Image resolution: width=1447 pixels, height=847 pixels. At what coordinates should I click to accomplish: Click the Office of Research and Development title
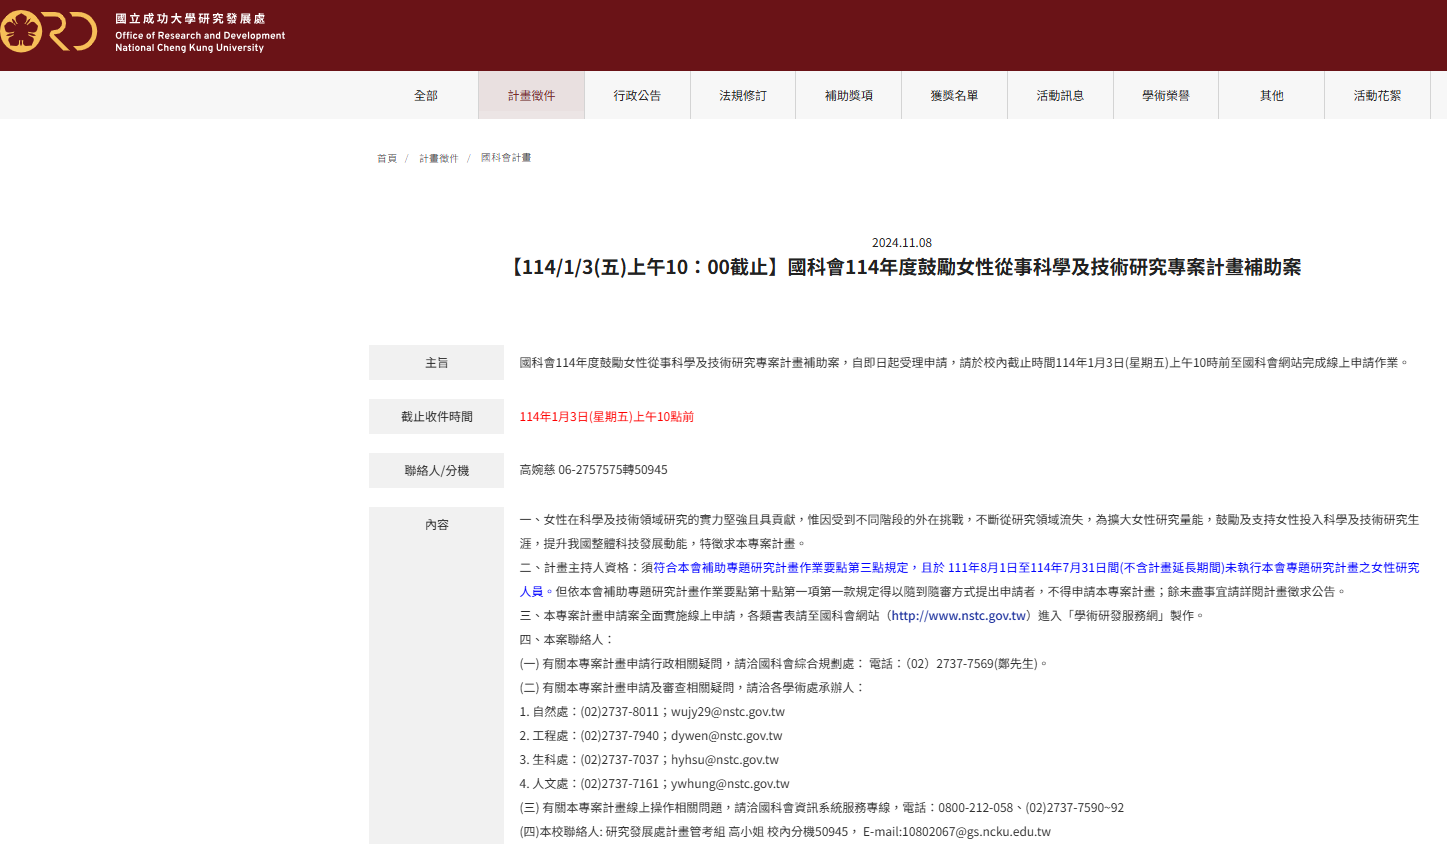200,35
